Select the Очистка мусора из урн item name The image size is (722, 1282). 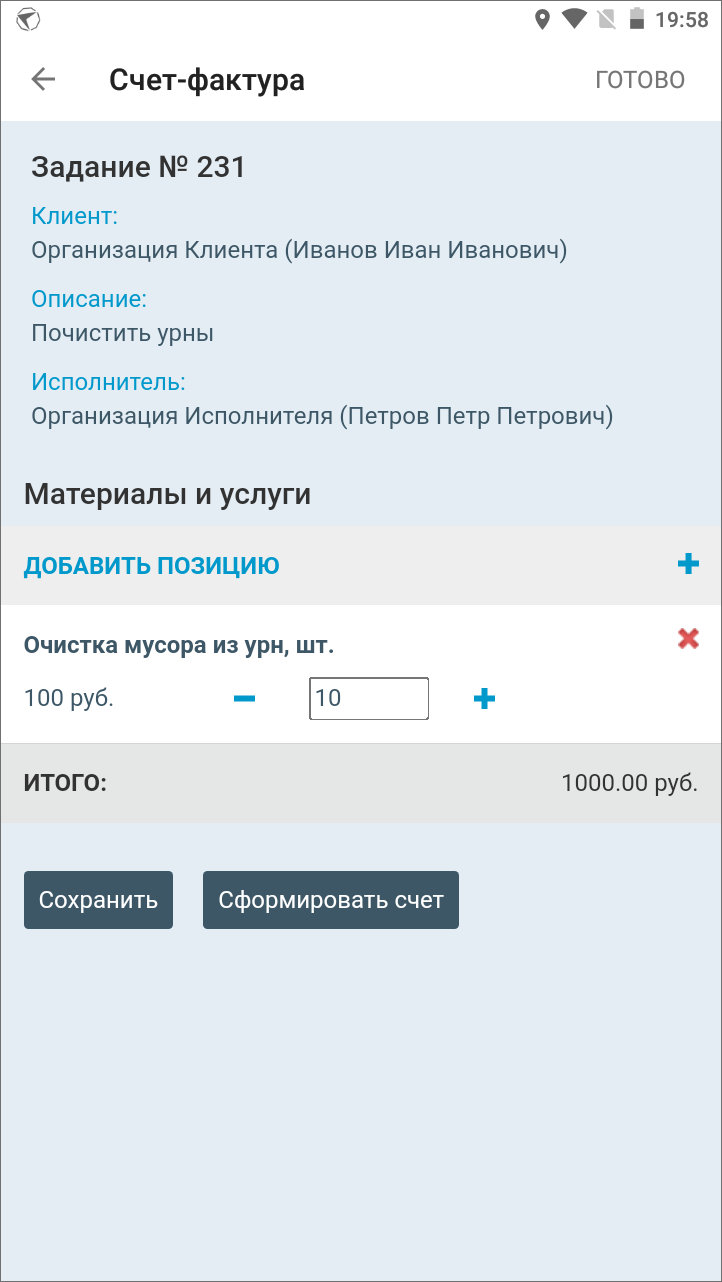(x=179, y=646)
